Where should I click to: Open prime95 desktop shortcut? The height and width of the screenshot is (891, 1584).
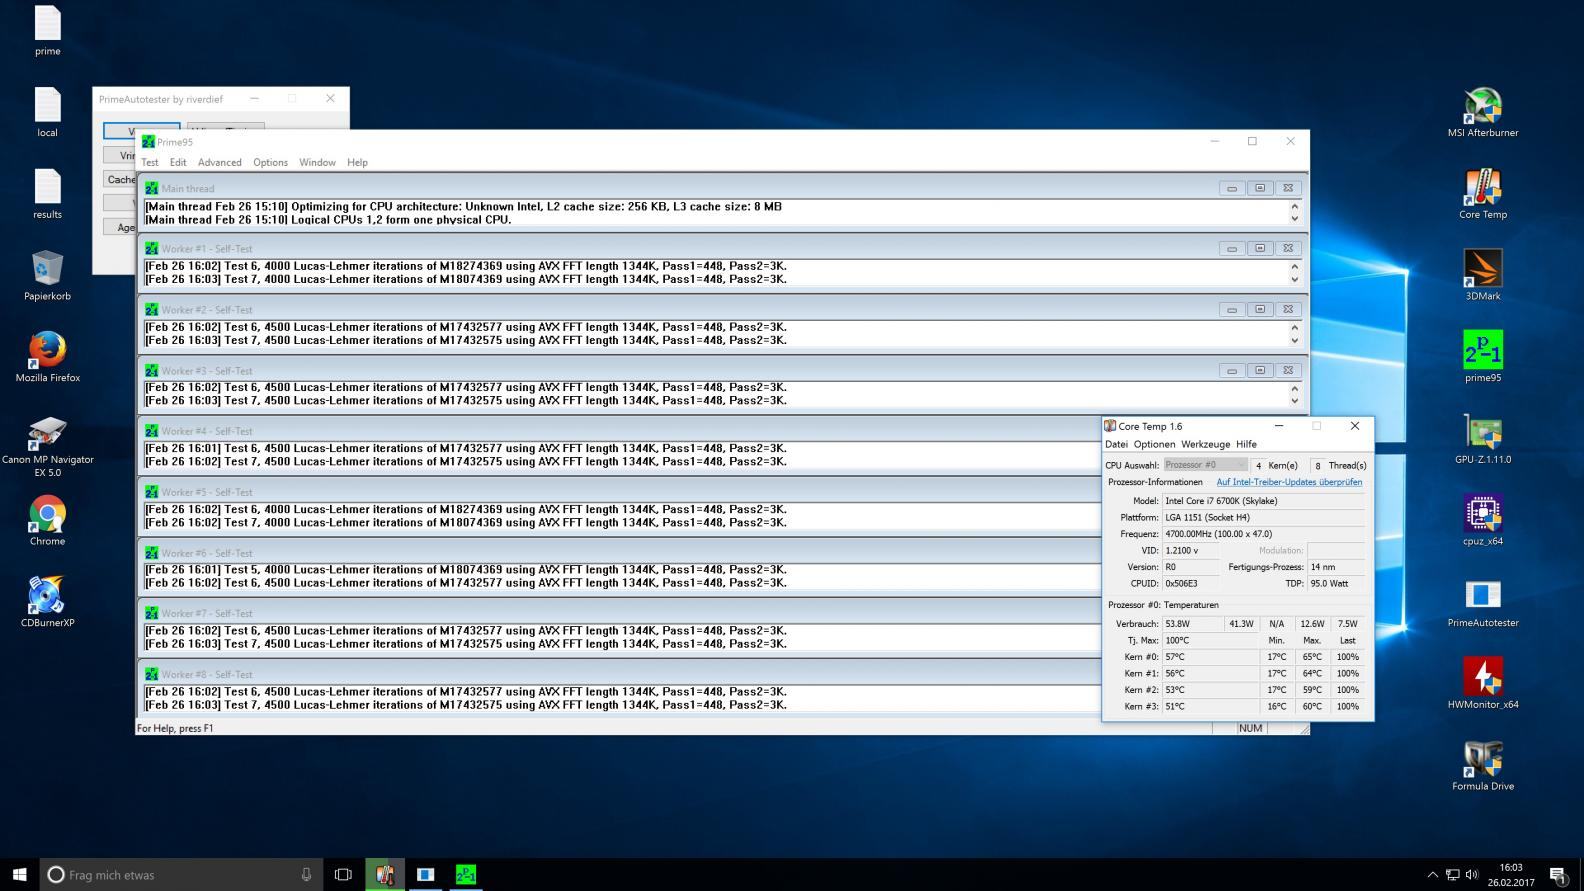(x=1483, y=357)
